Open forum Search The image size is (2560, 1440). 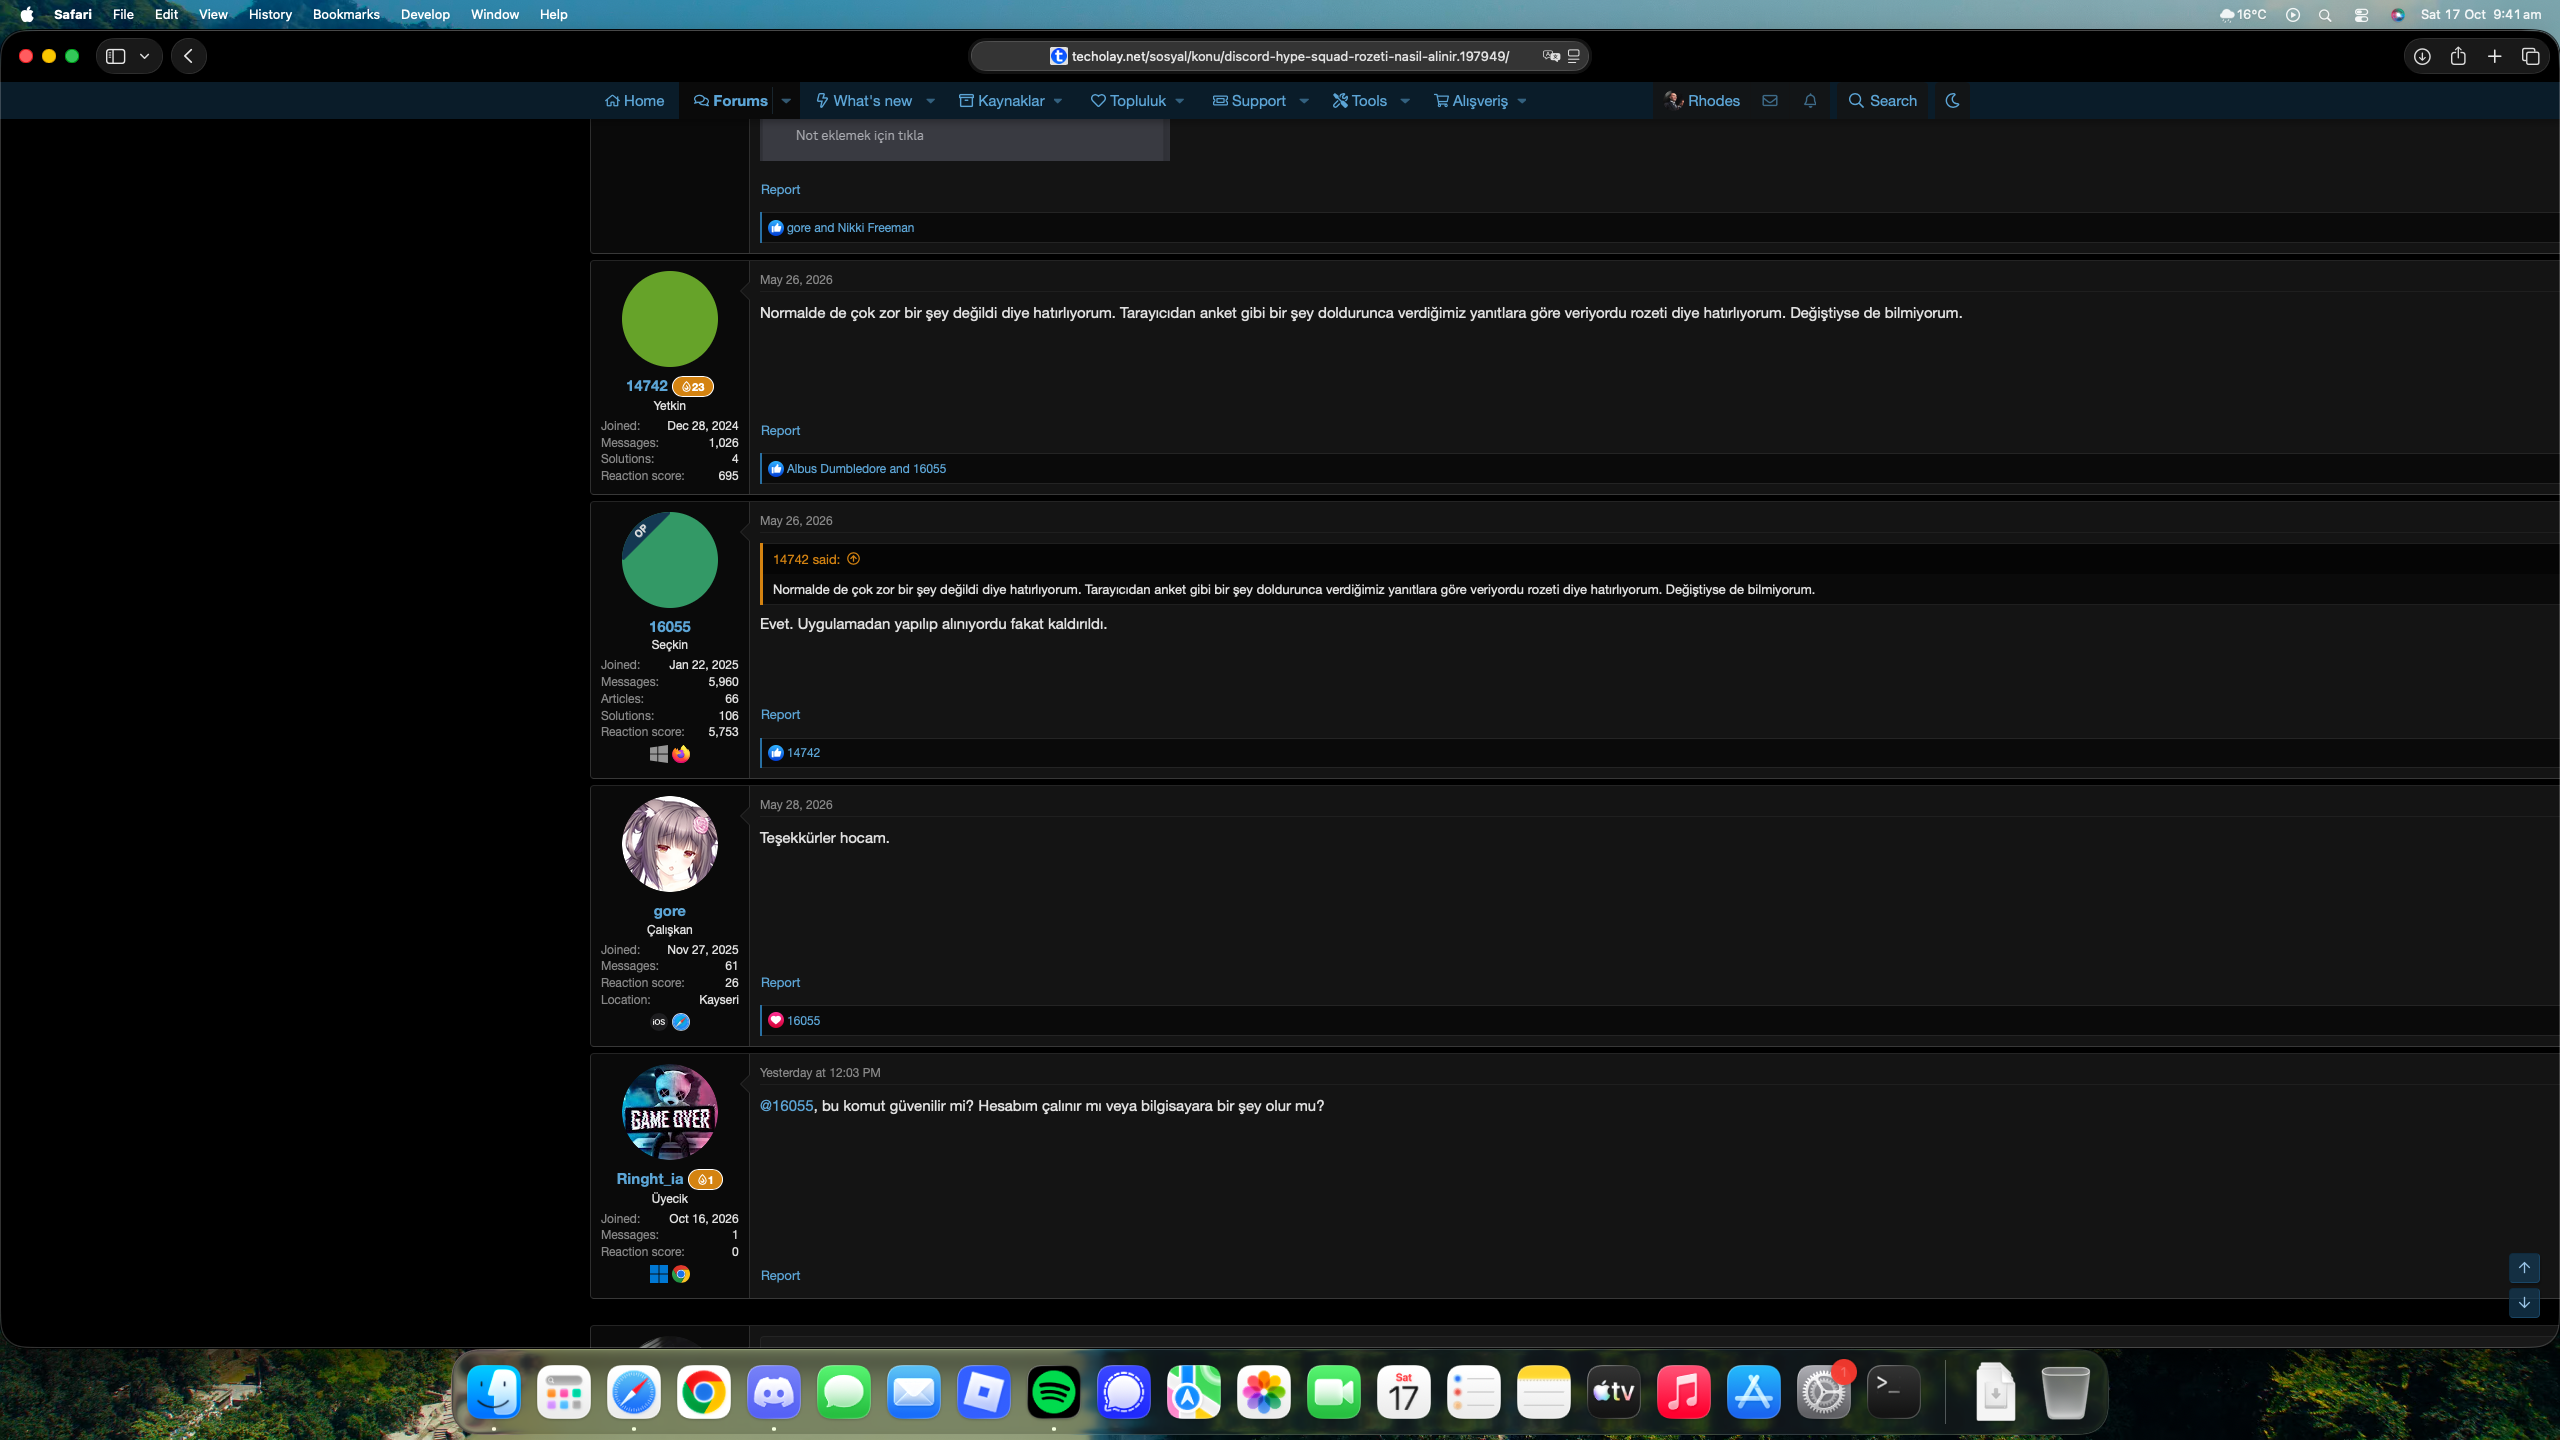point(1882,100)
